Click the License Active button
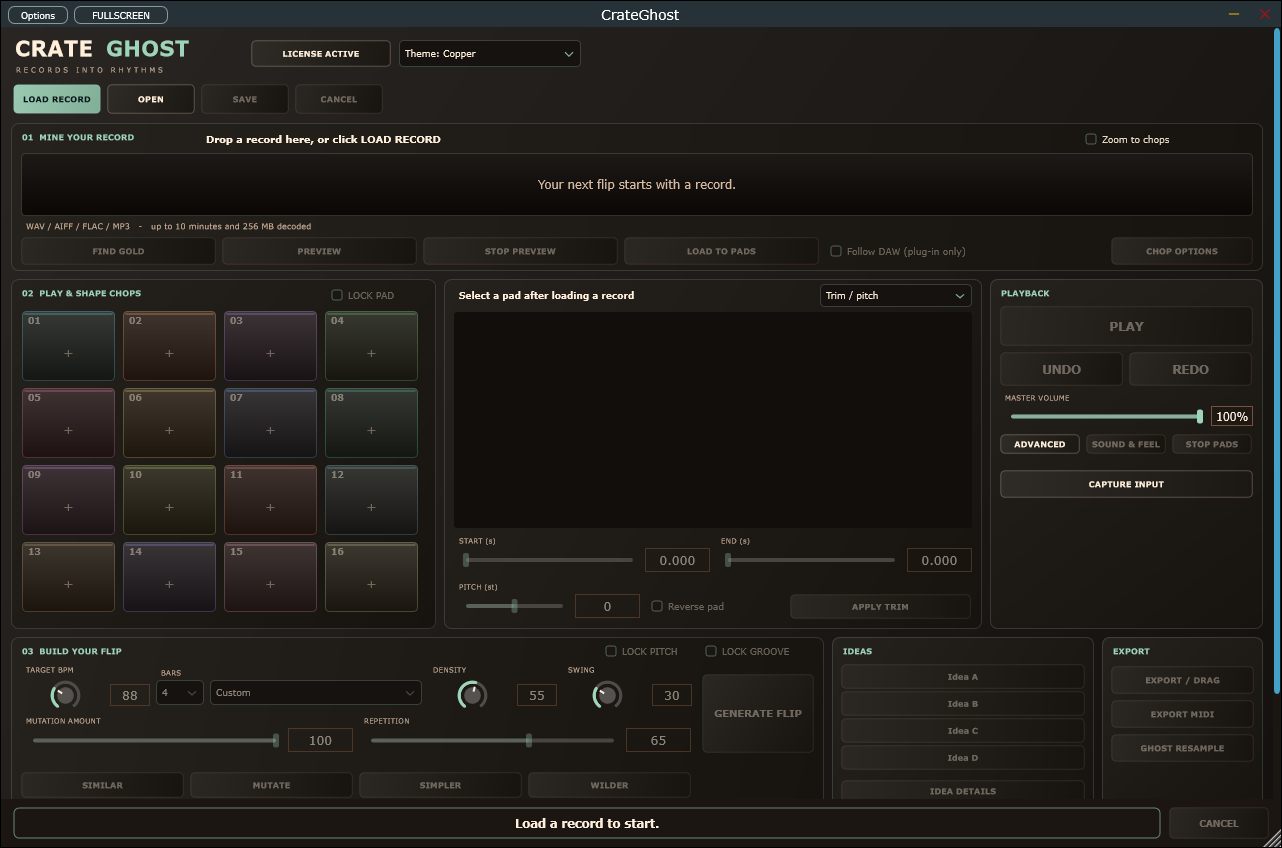The height and width of the screenshot is (848, 1282). pos(321,54)
